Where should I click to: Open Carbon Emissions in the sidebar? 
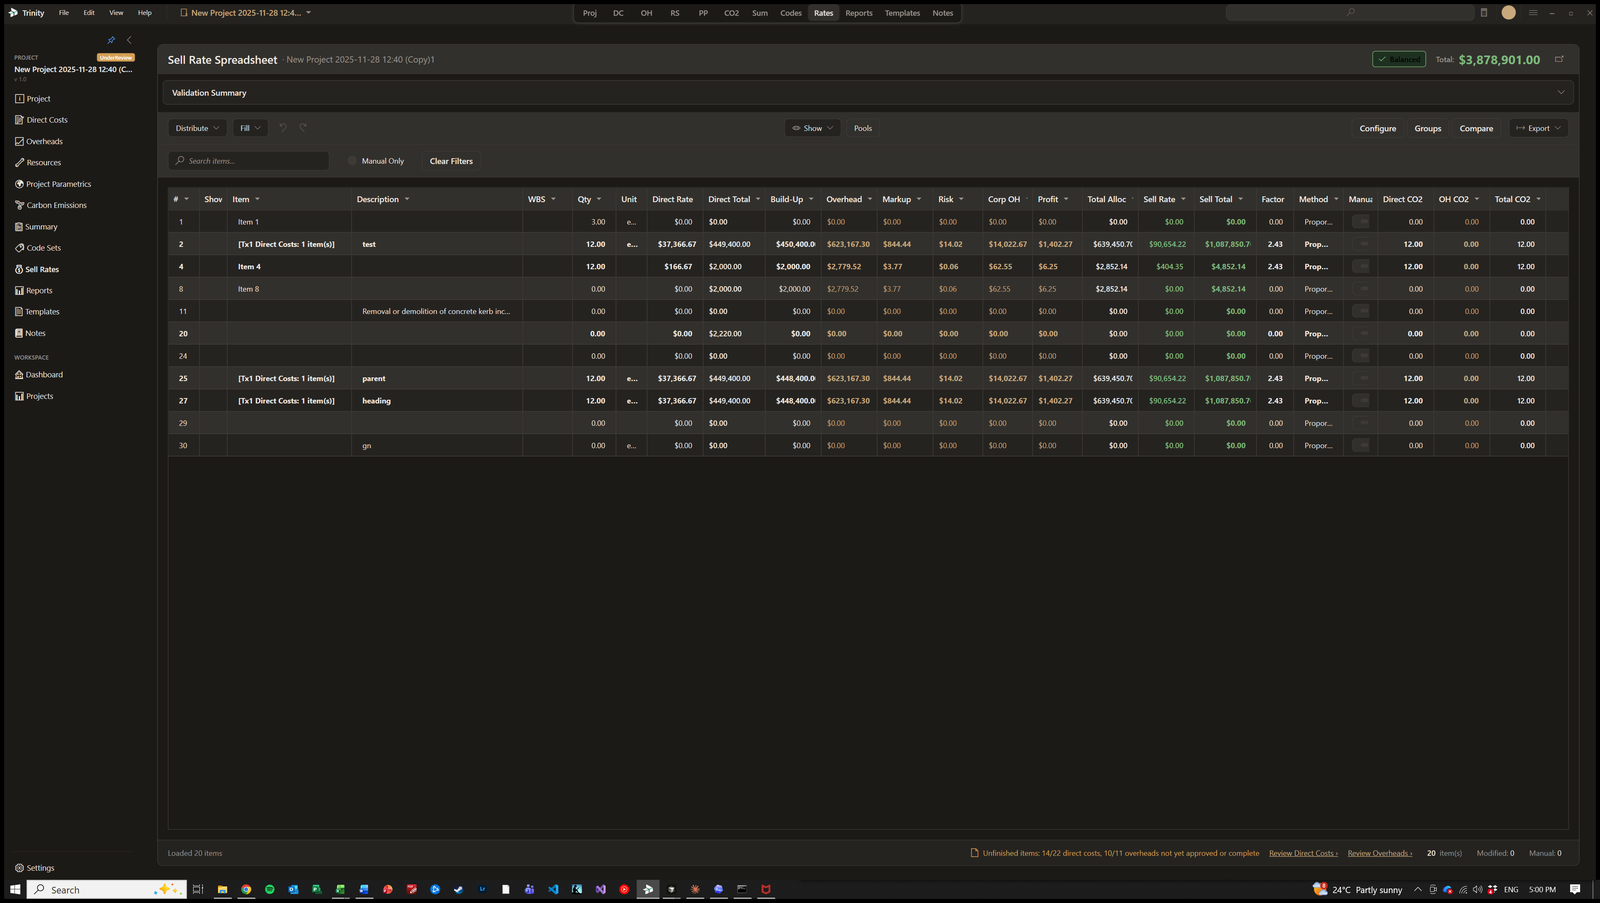51,205
